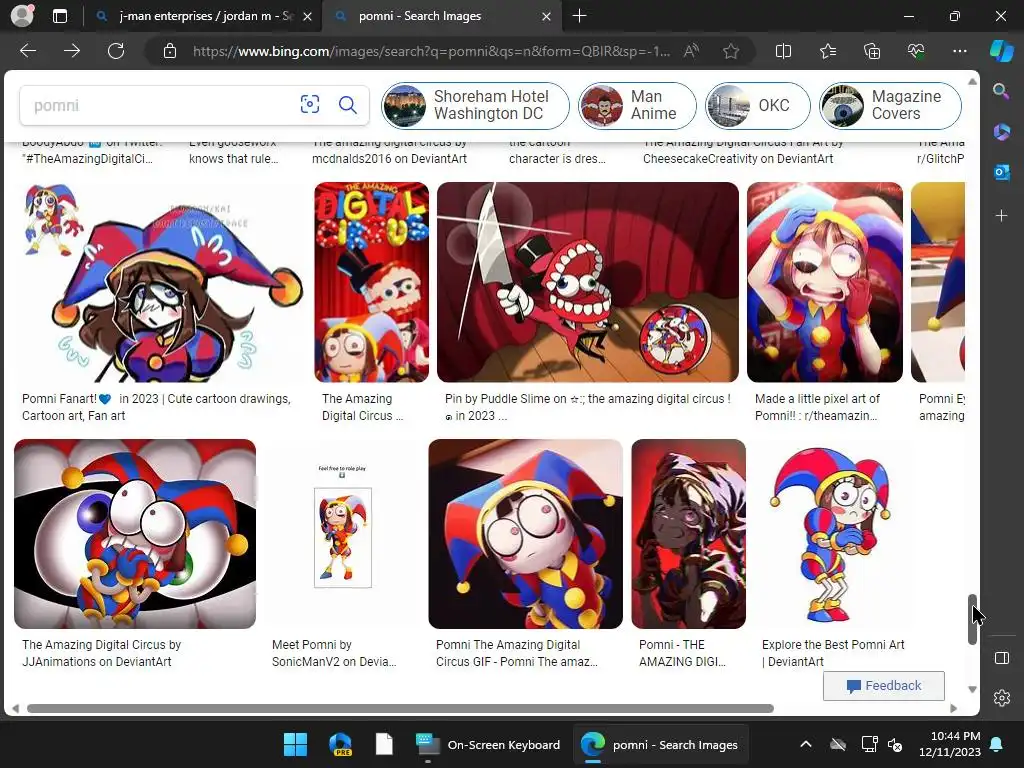The image size is (1024, 768).
Task: Add page to favorites star icon
Action: tap(731, 51)
